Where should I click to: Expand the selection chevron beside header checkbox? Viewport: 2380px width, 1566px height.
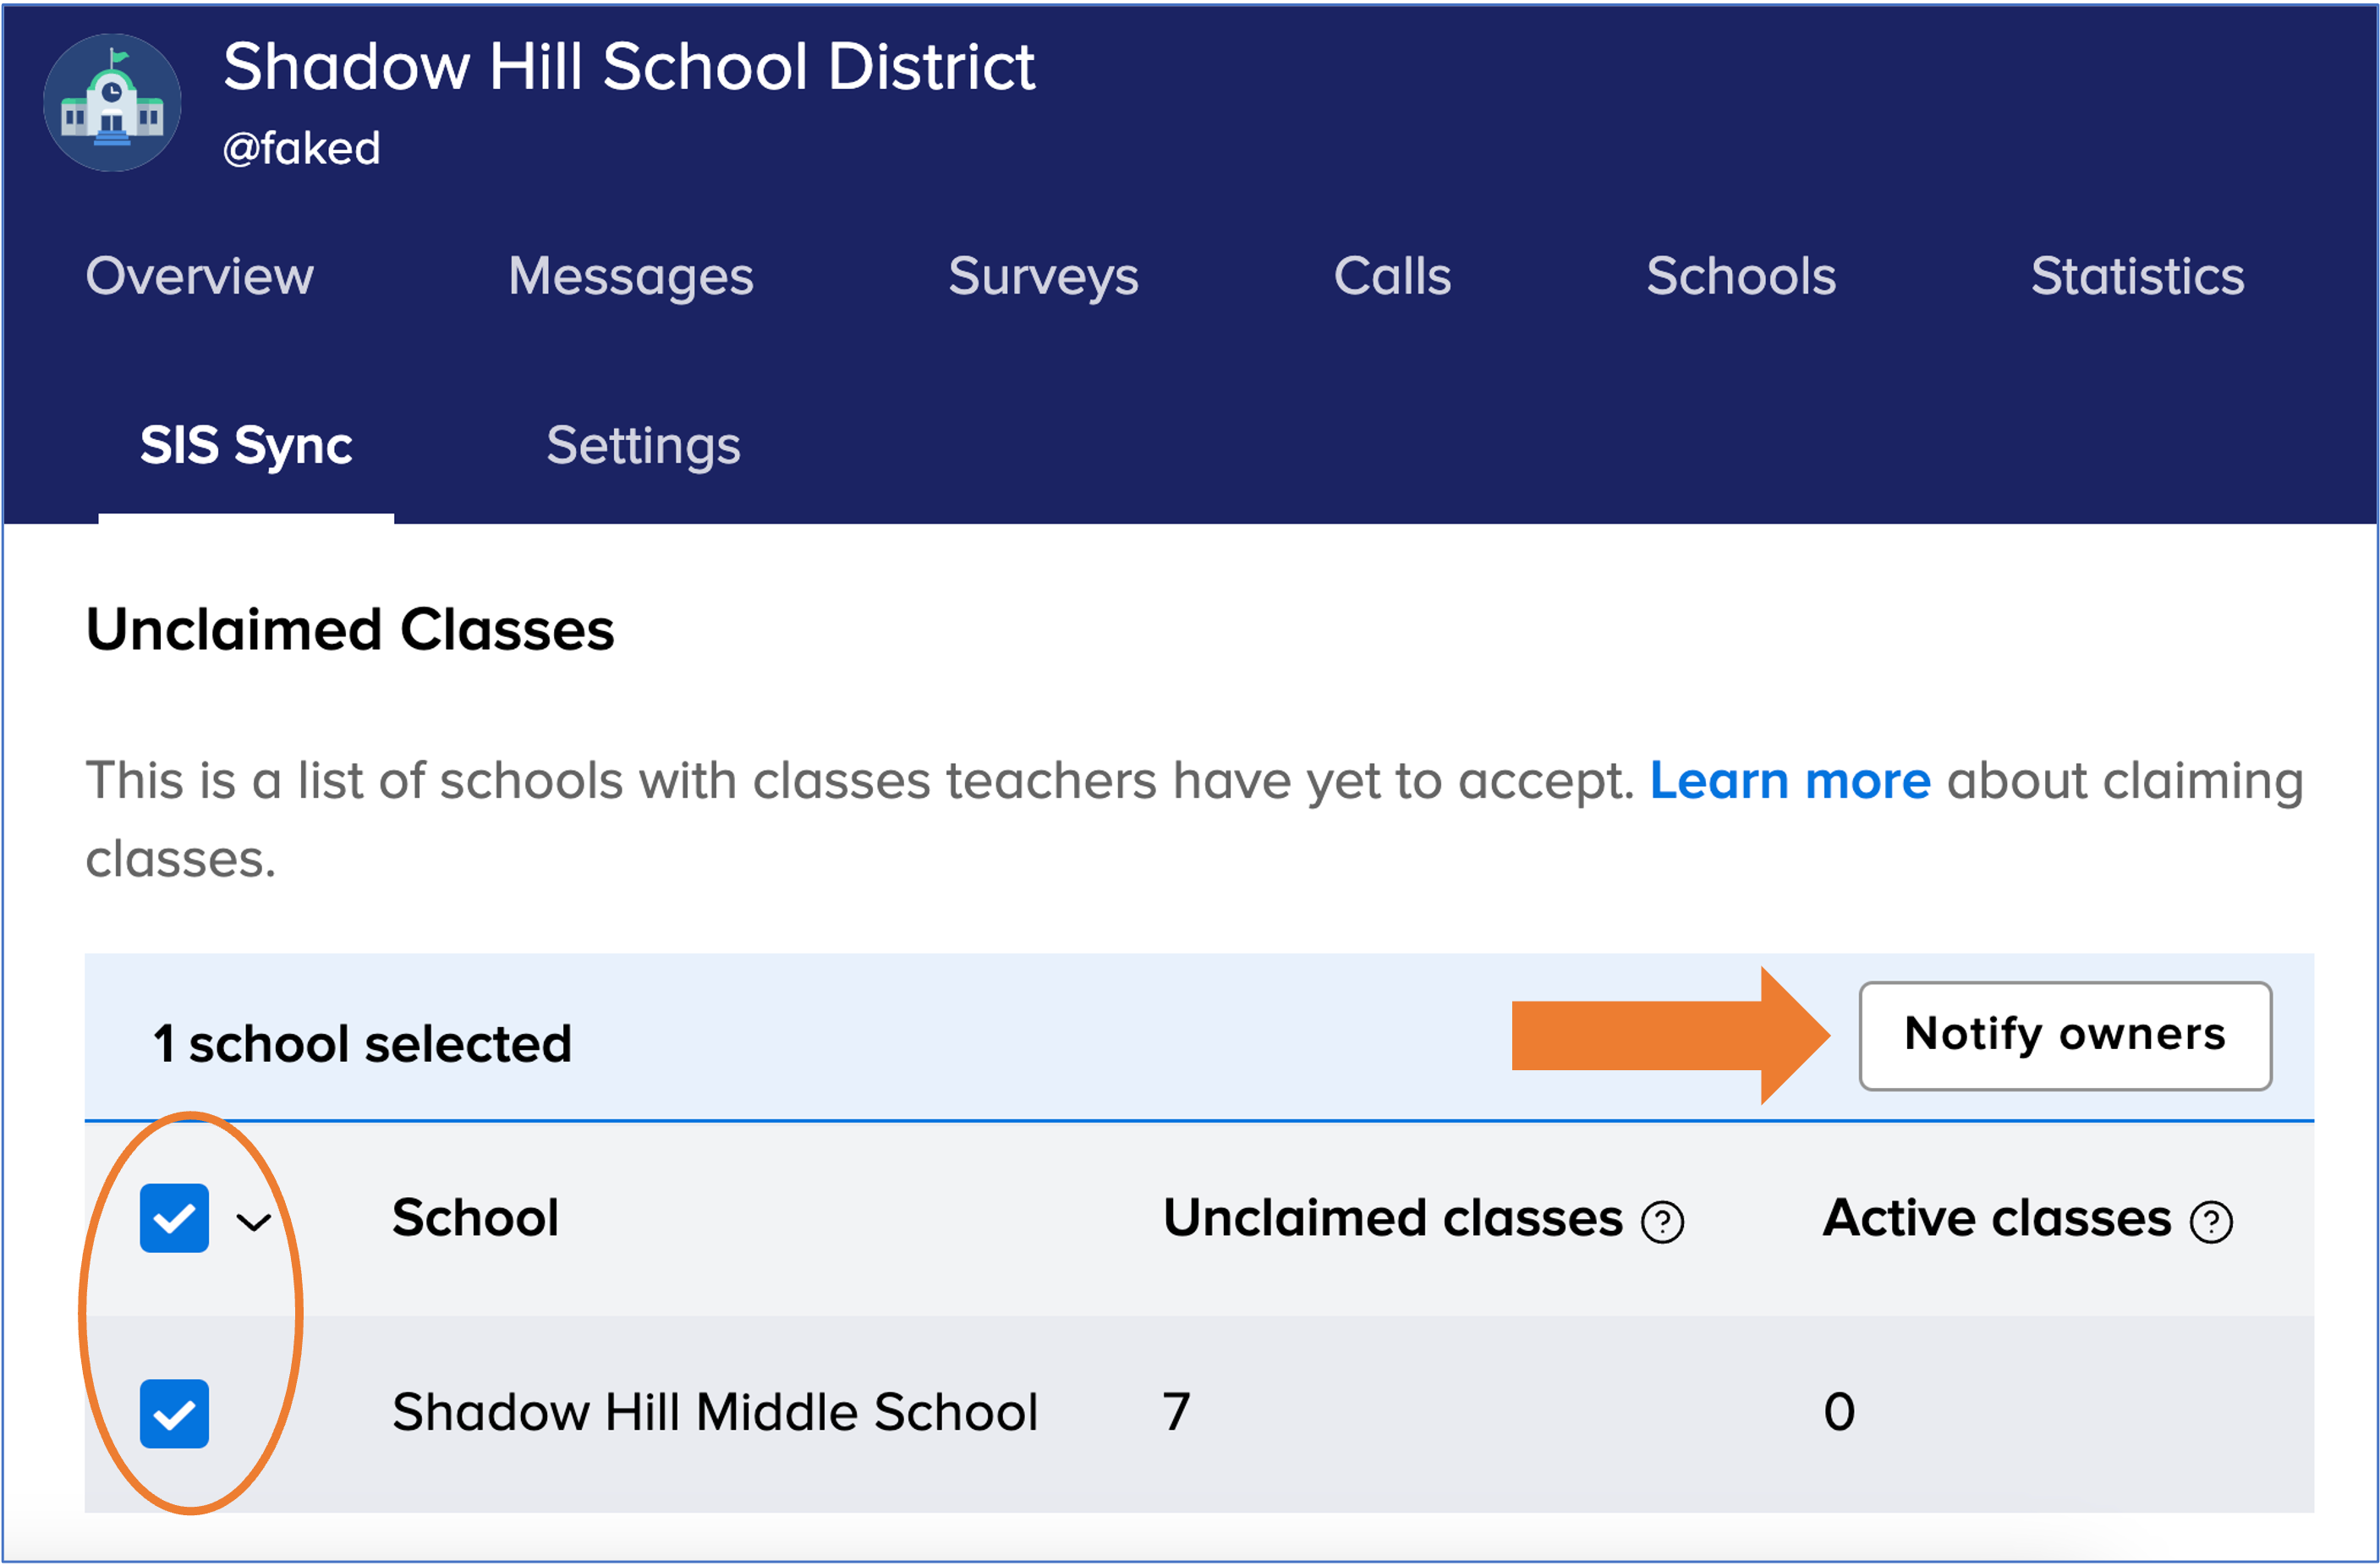(254, 1221)
